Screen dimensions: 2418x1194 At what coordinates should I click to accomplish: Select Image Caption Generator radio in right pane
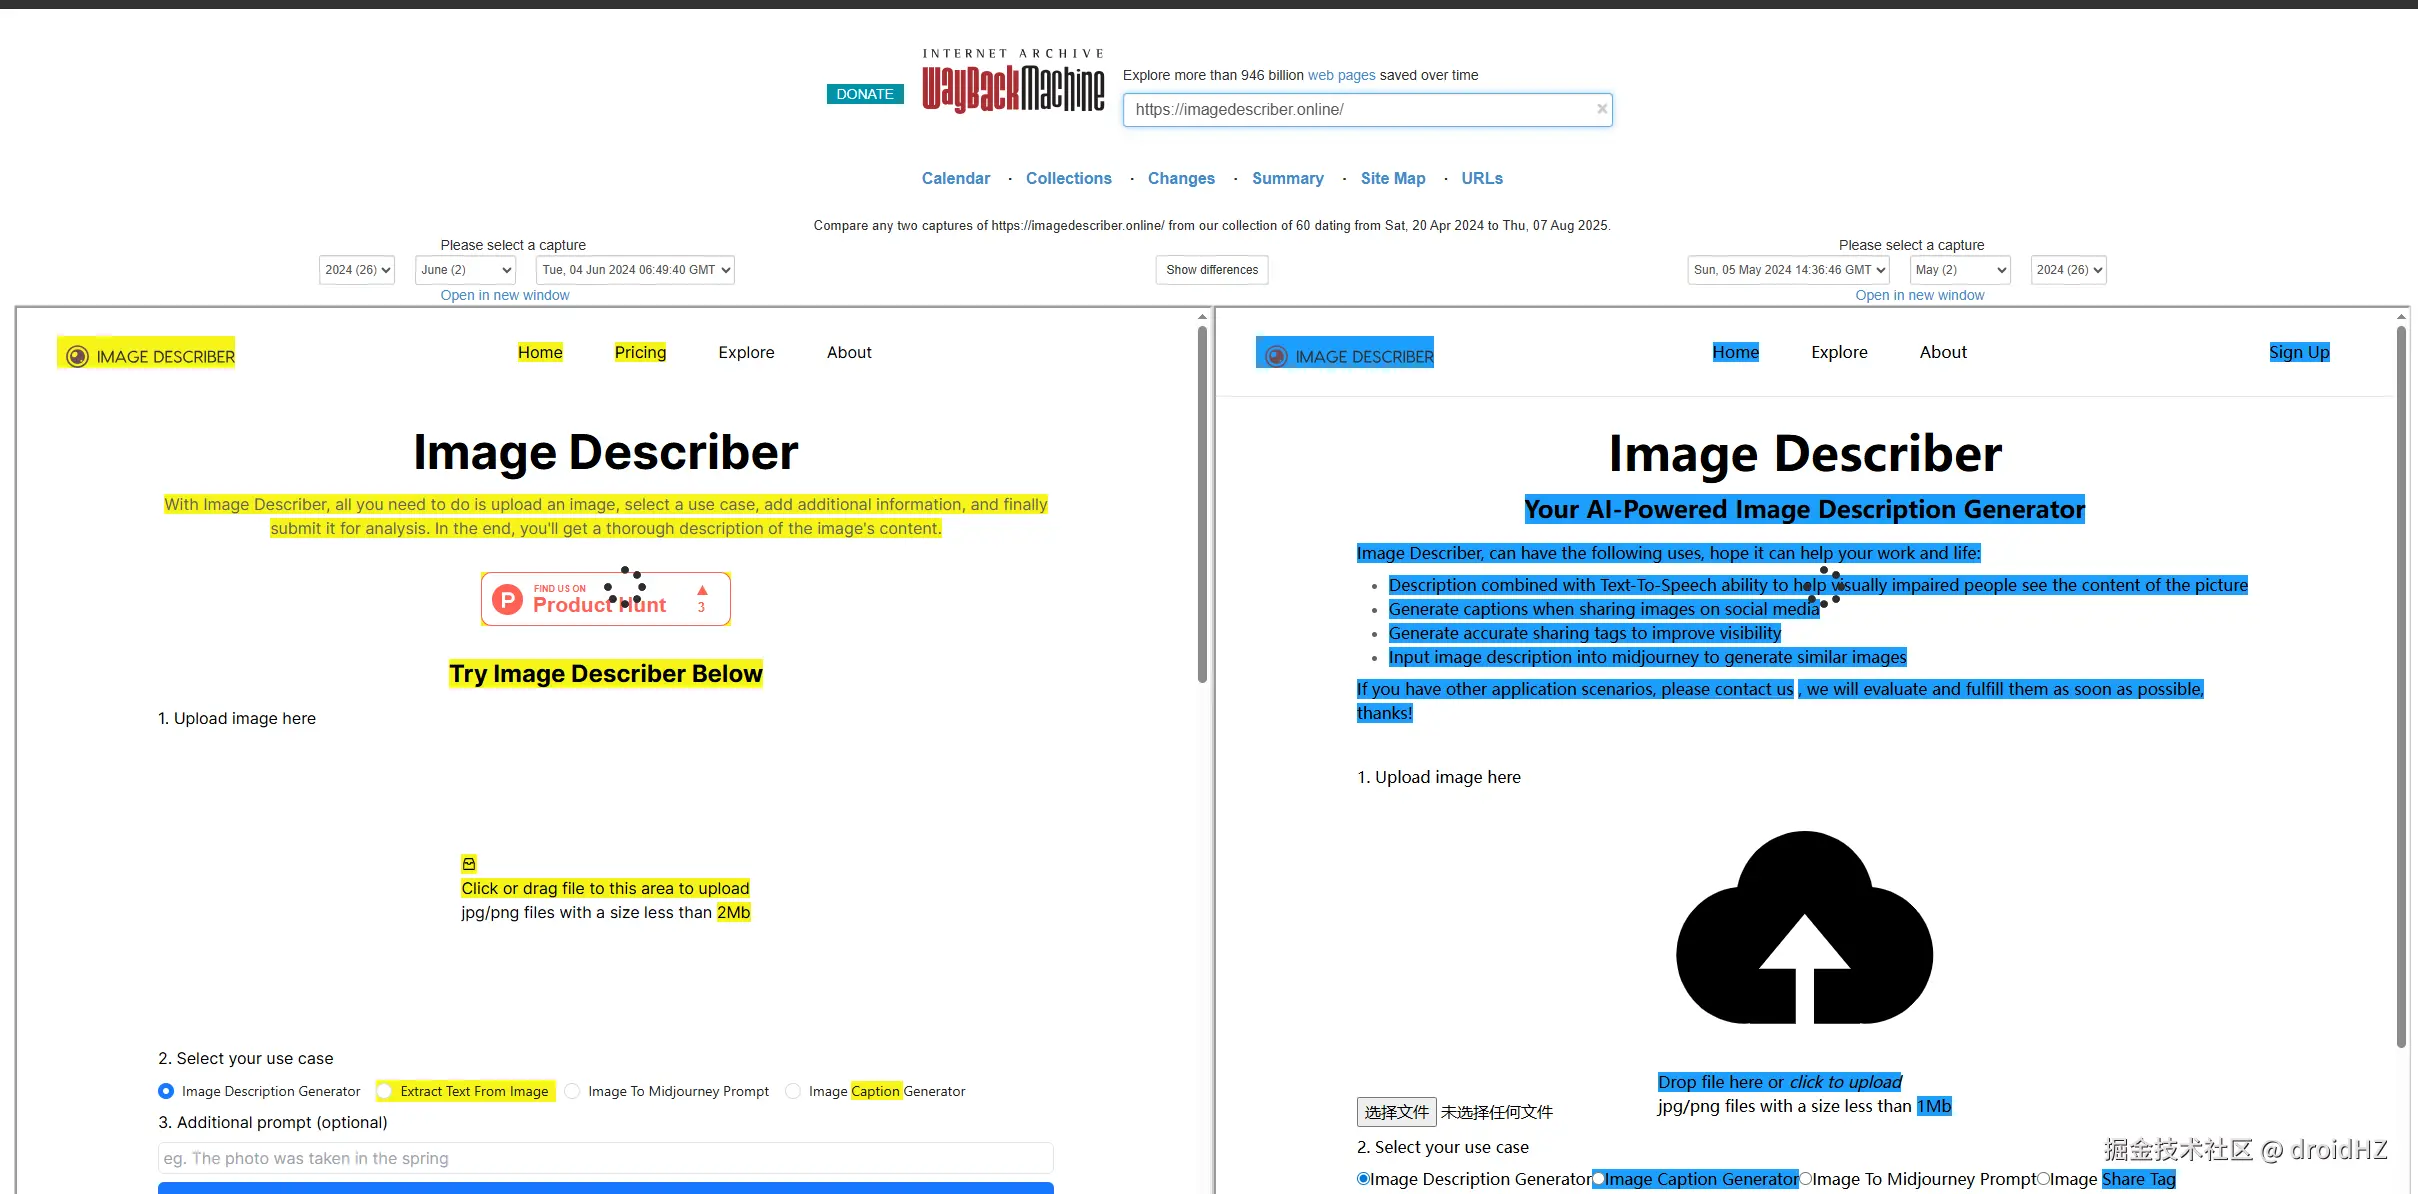click(x=1598, y=1179)
